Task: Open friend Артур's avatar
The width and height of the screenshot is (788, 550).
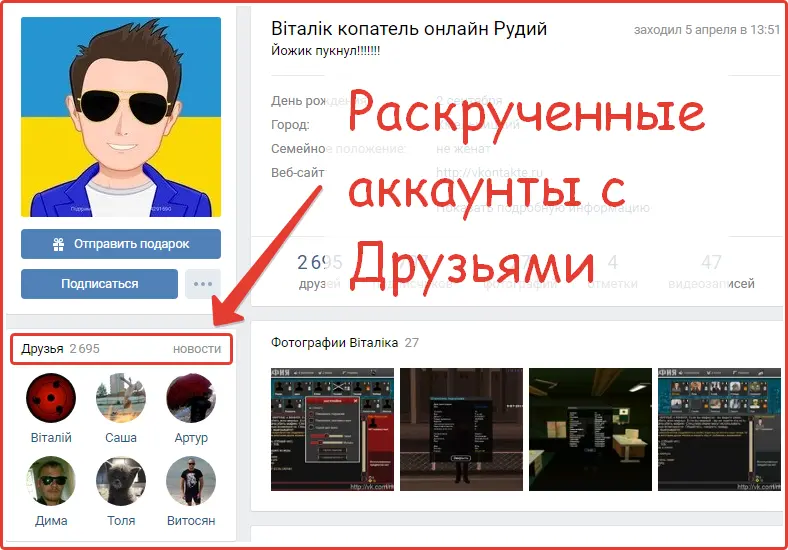Action: 191,398
